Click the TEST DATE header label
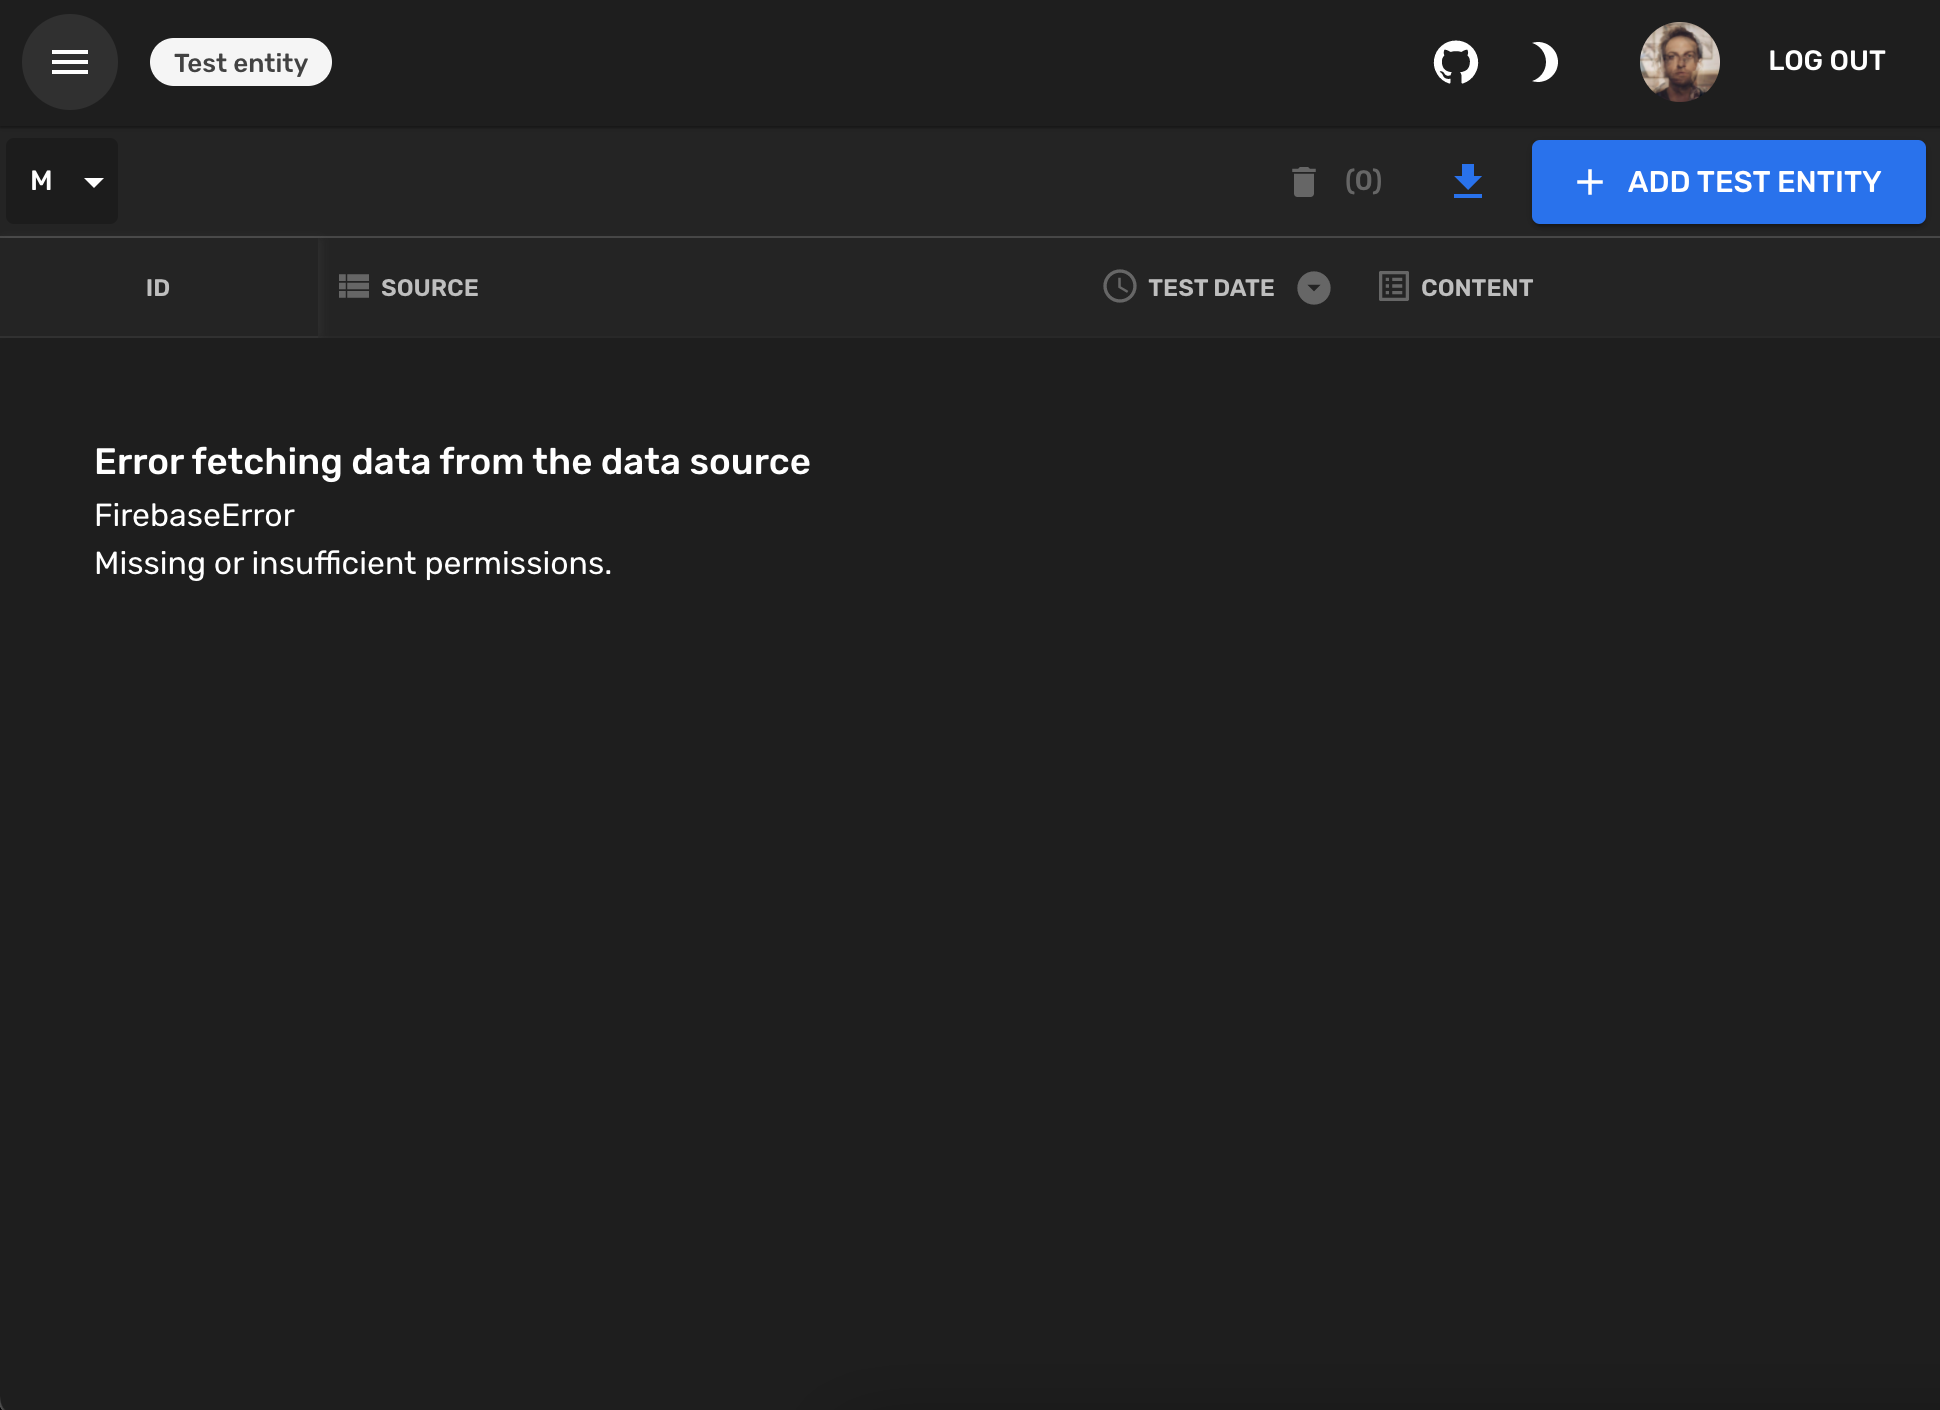This screenshot has height=1410, width=1940. tap(1210, 288)
